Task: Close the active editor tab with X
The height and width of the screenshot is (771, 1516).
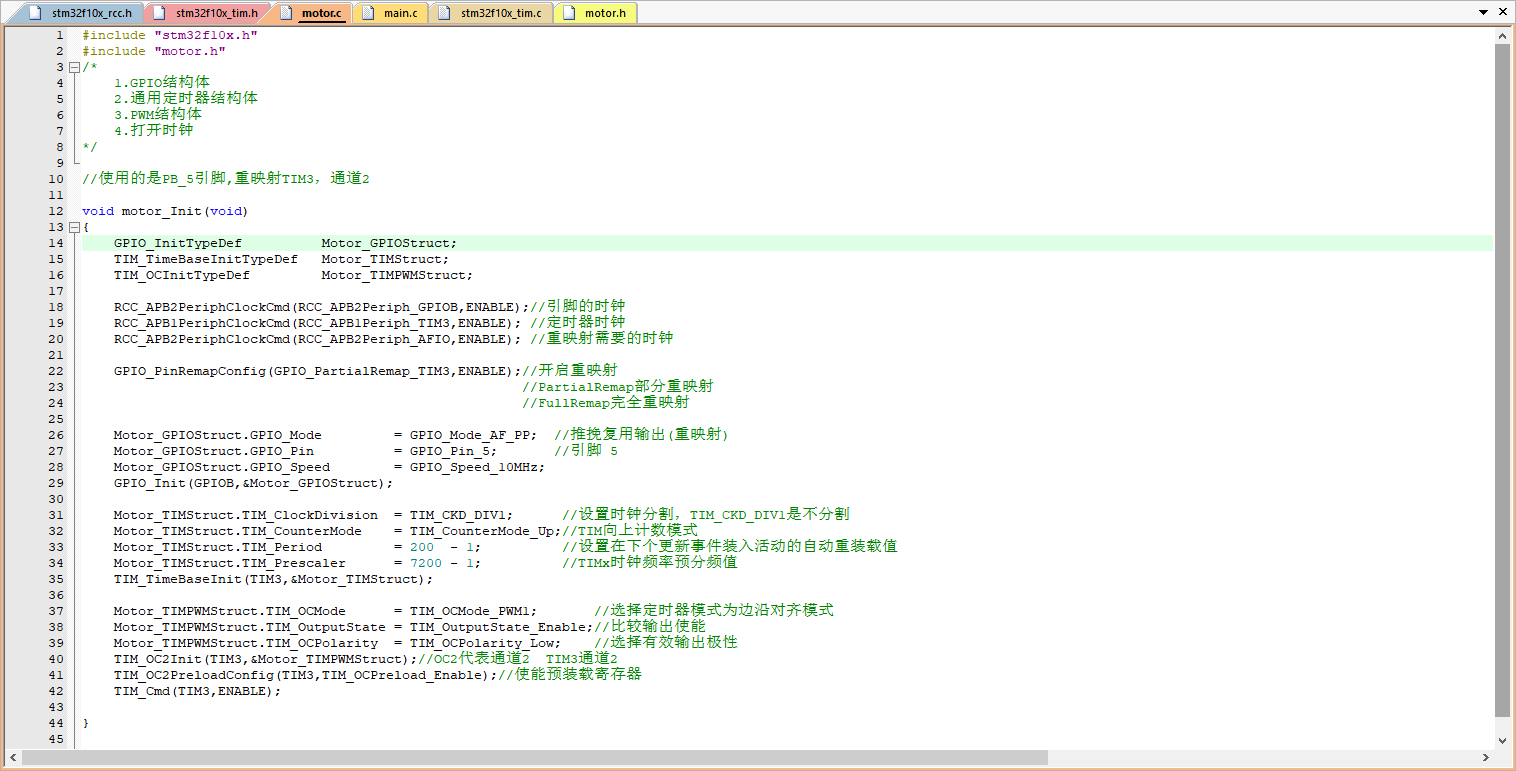Action: pyautogui.click(x=1503, y=13)
